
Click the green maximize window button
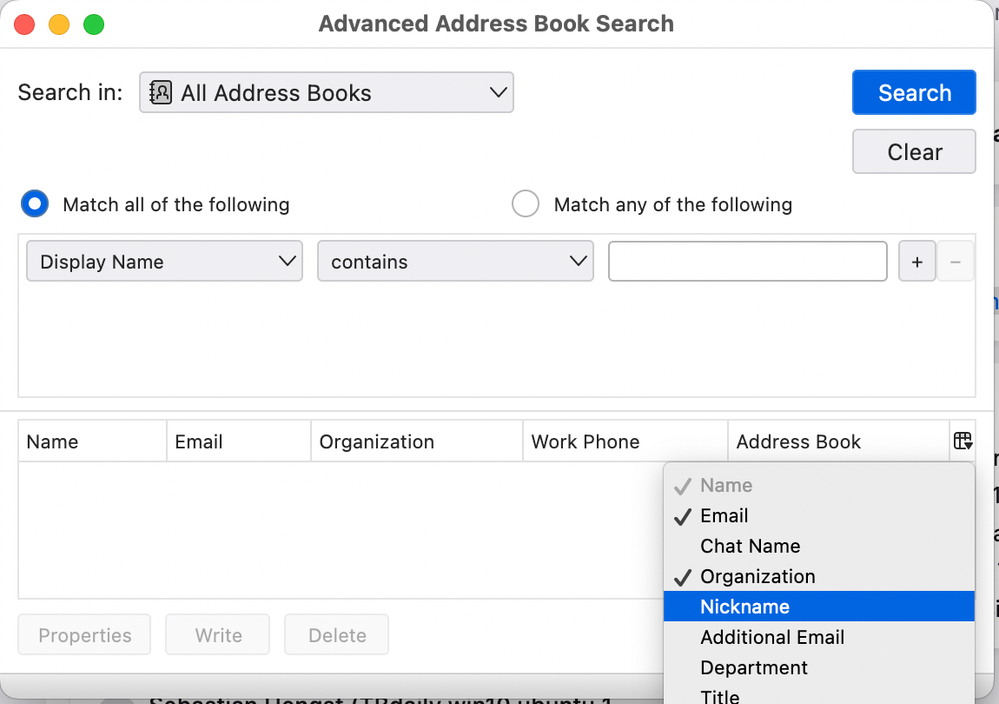(93, 24)
